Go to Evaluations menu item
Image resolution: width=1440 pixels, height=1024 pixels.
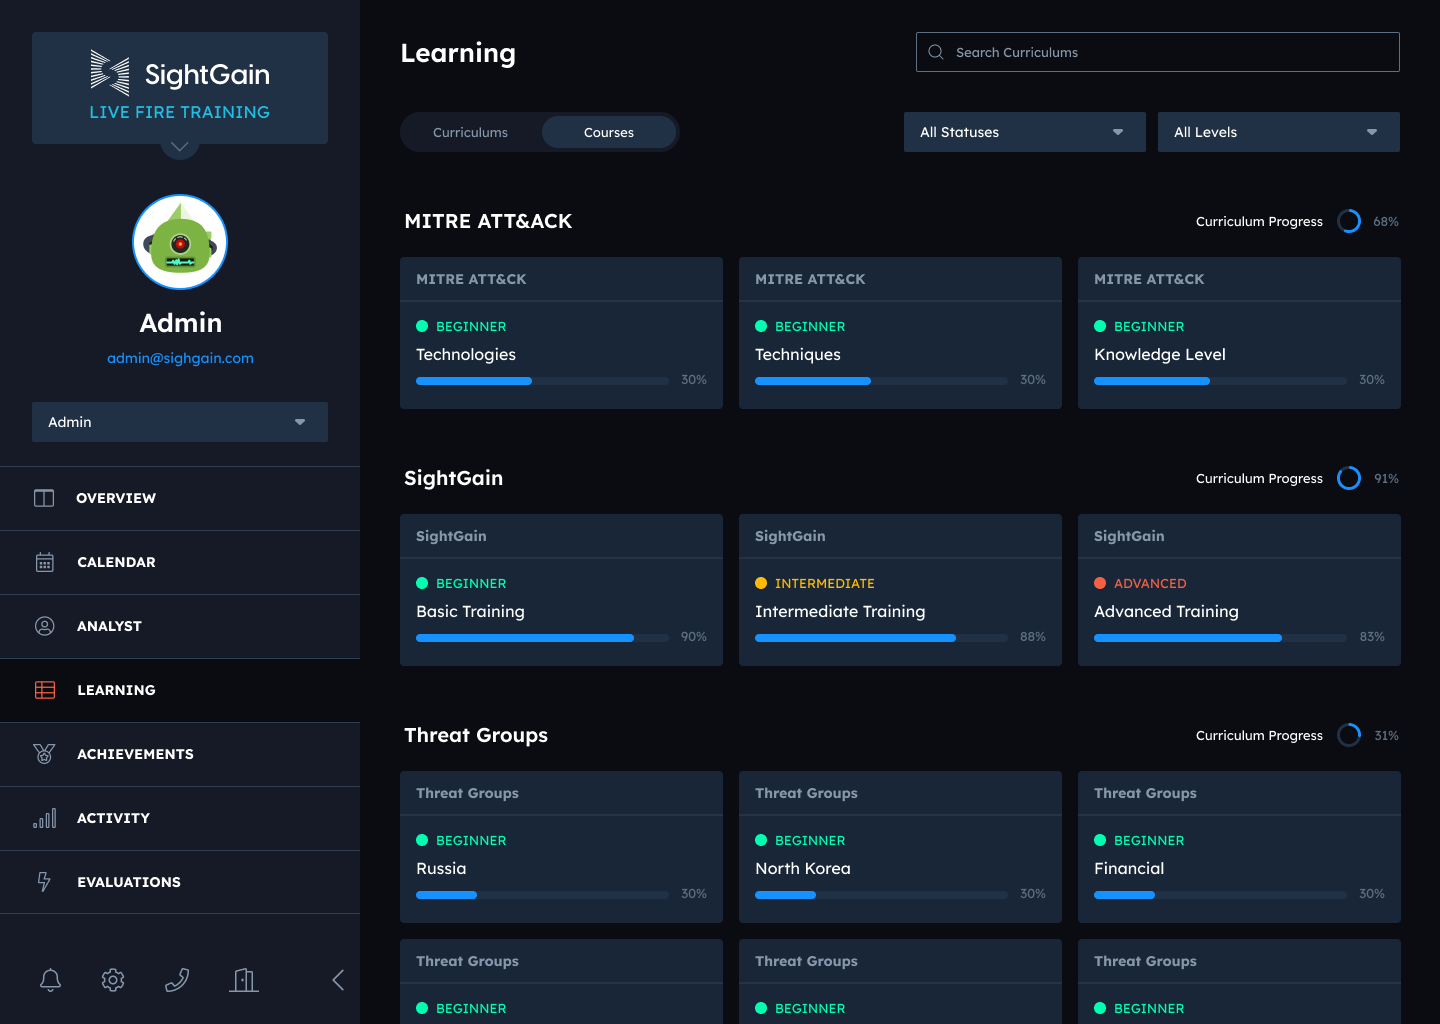coord(180,882)
